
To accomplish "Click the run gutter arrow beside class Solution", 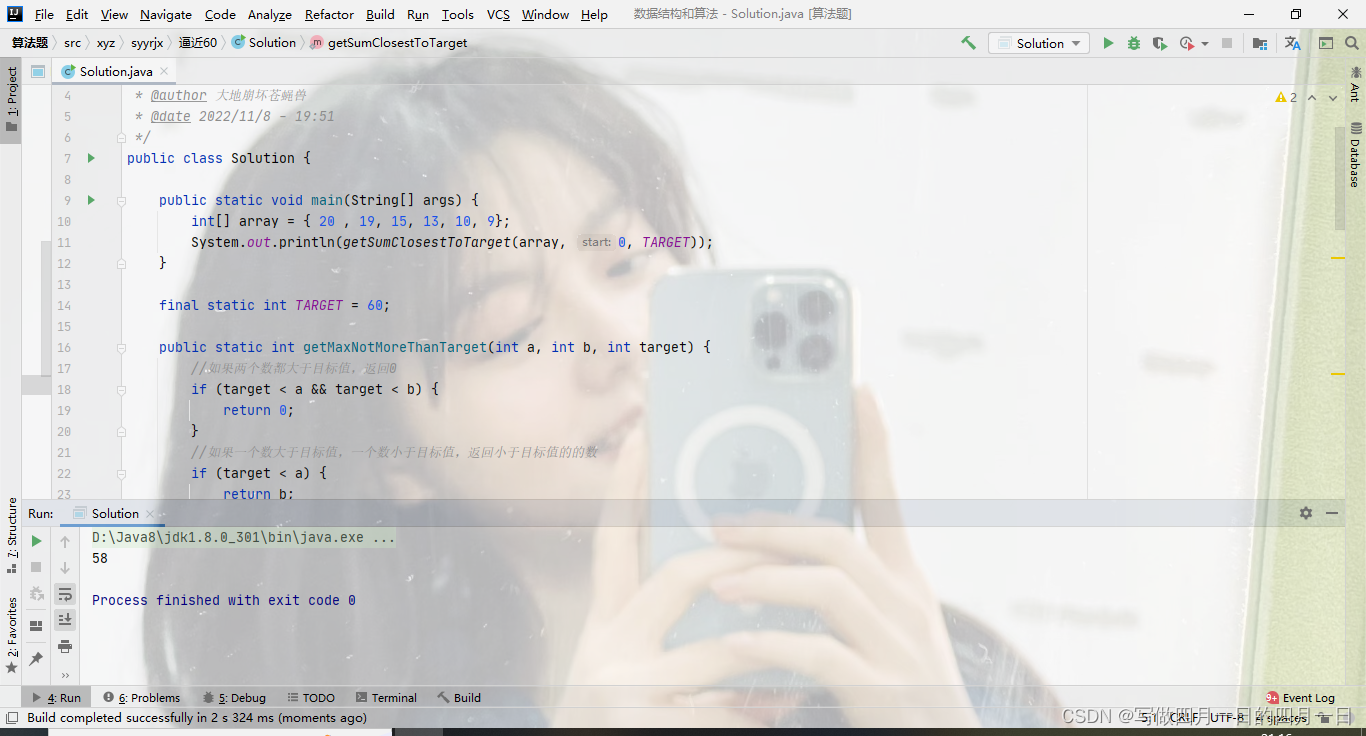I will click(91, 158).
